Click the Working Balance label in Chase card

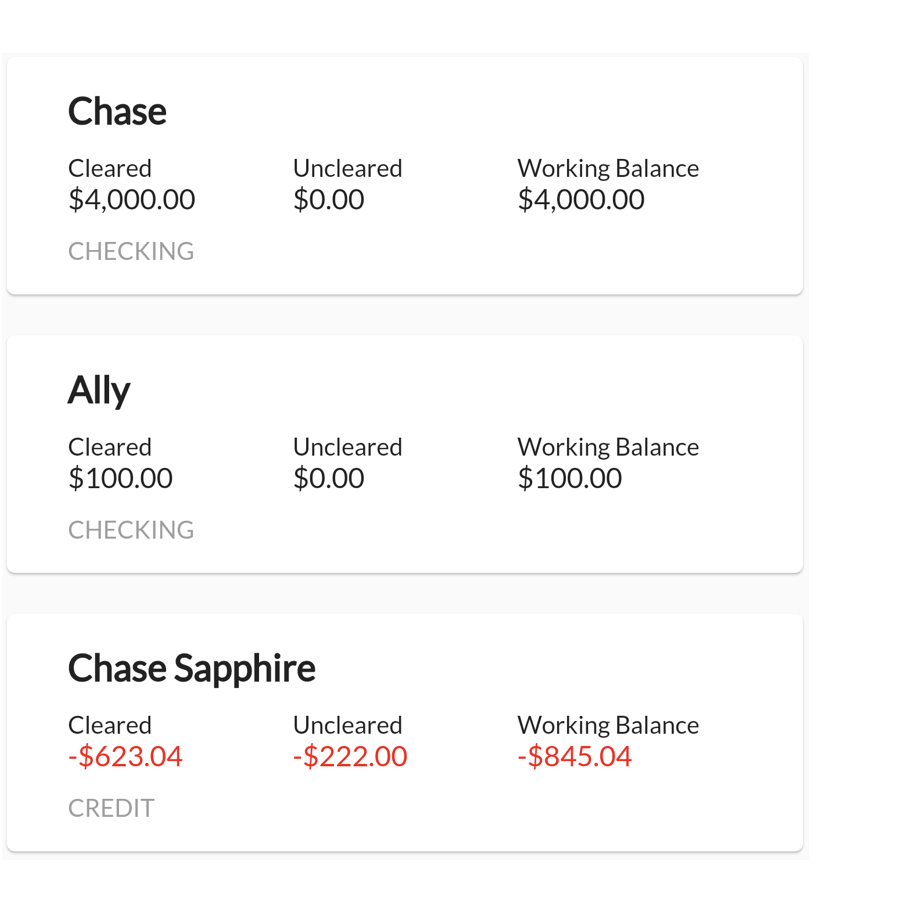pos(607,168)
